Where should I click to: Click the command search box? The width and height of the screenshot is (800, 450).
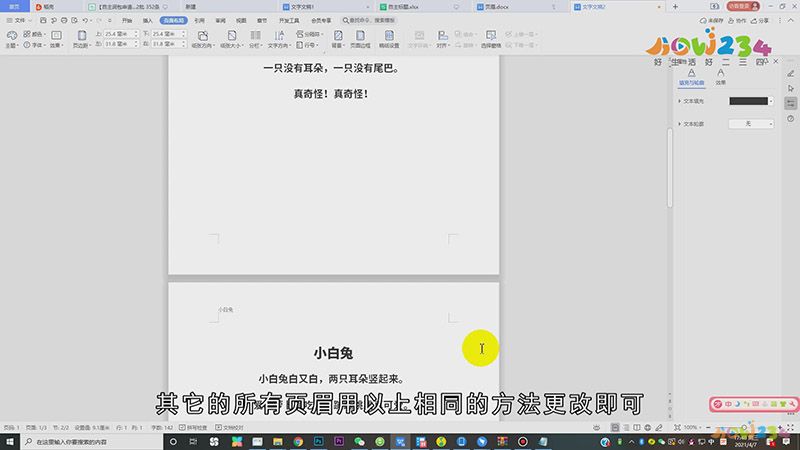(x=369, y=20)
